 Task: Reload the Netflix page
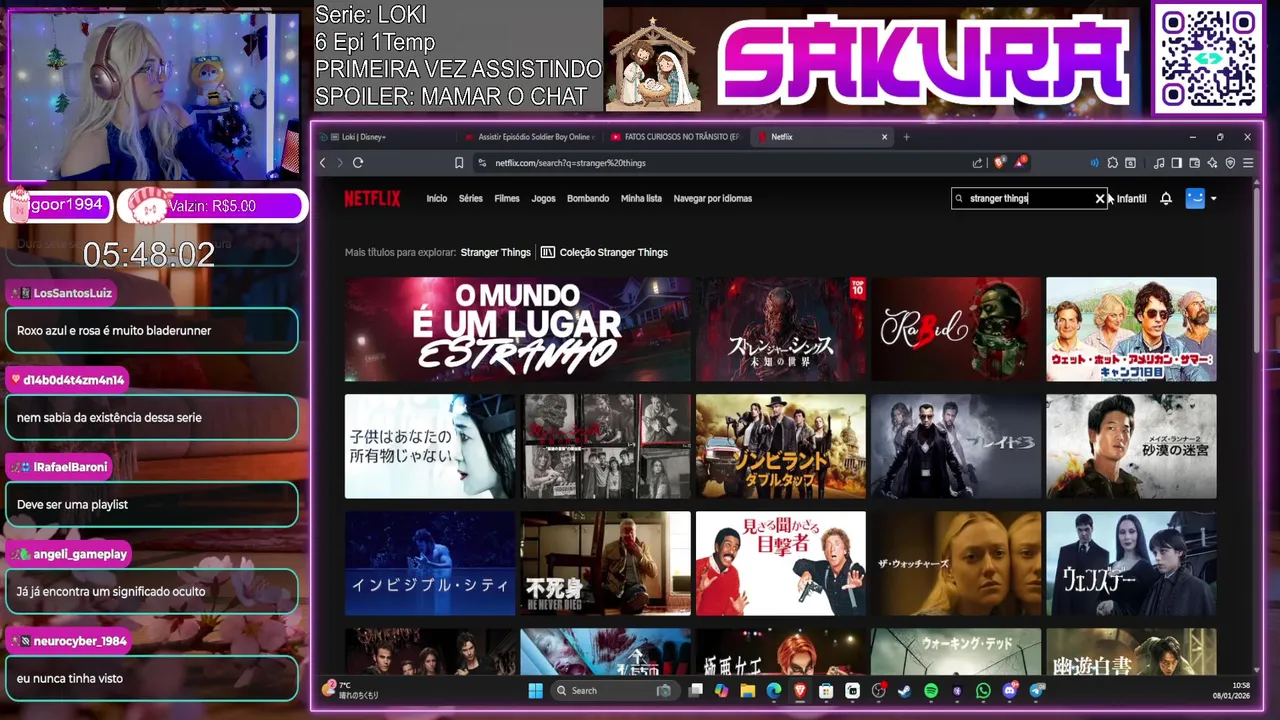coord(358,163)
